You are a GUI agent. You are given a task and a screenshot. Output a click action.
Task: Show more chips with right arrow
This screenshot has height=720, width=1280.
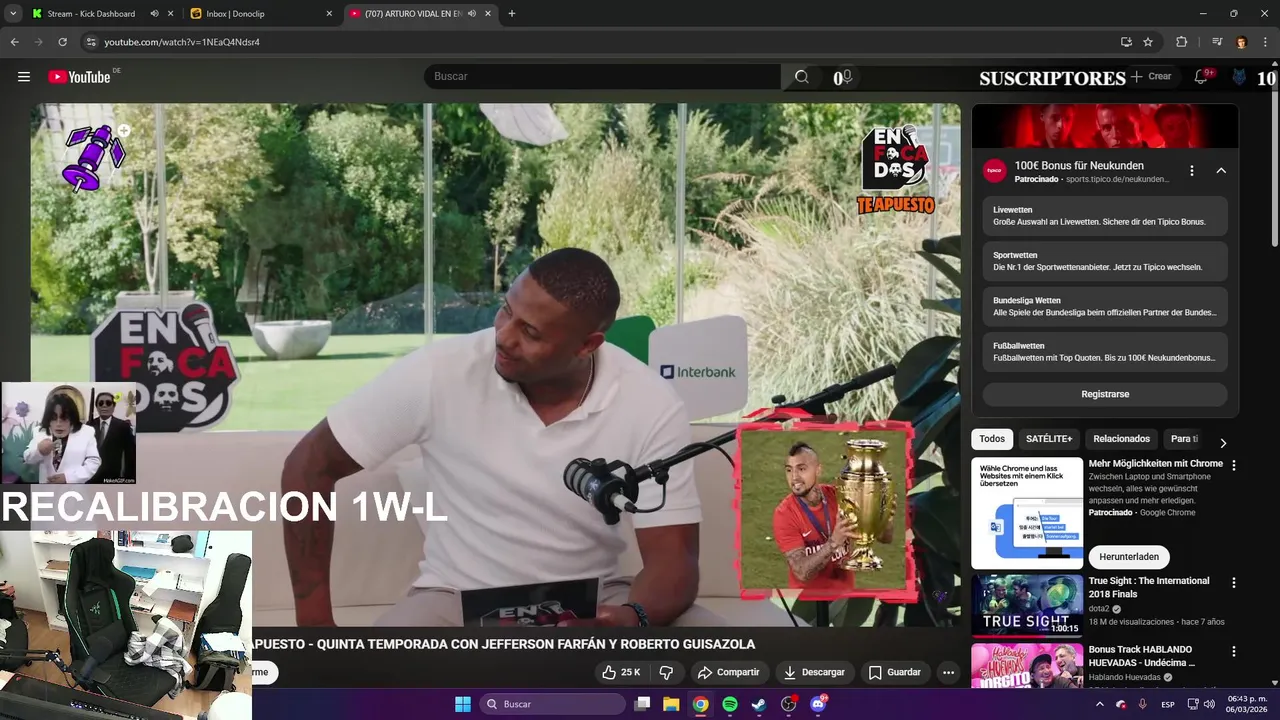[x=1222, y=443]
